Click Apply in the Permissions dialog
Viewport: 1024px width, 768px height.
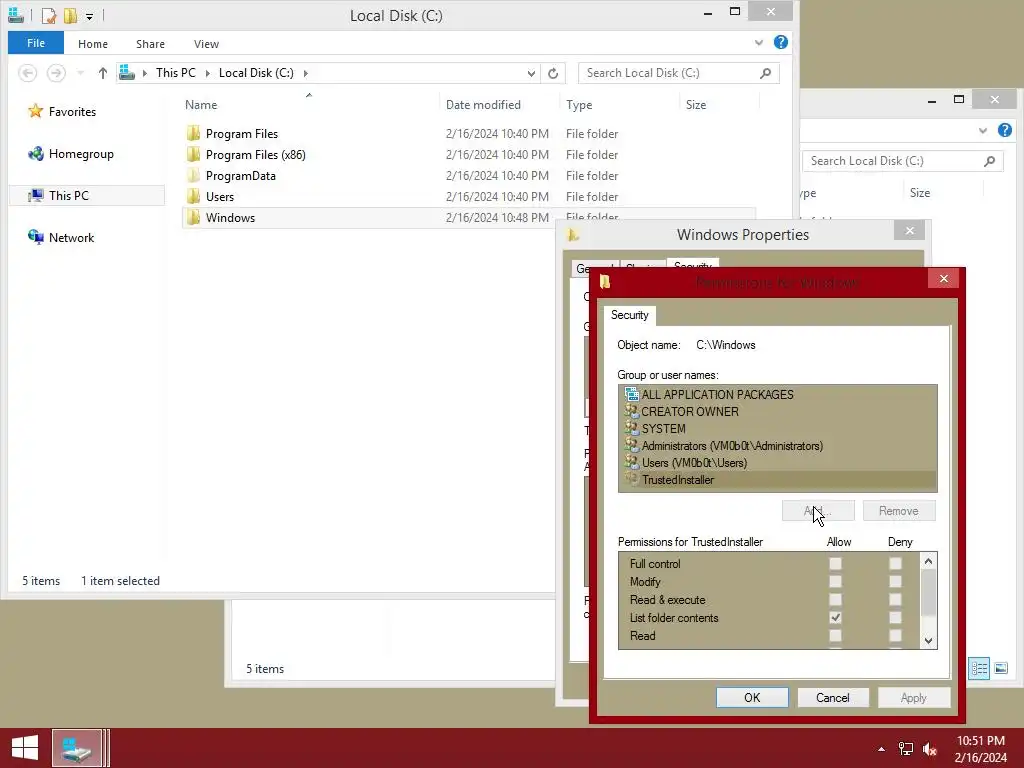click(x=914, y=697)
